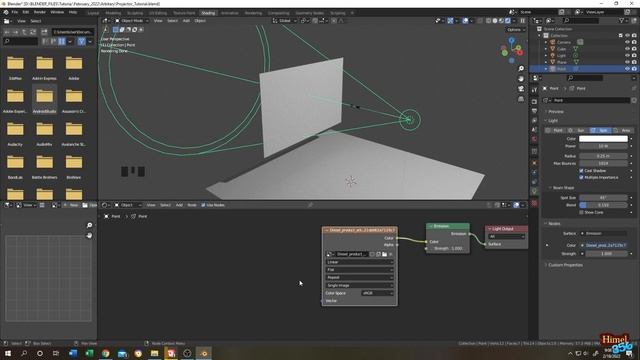
Task: Disable render for Point via camera icon
Action: pyautogui.click(x=634, y=69)
